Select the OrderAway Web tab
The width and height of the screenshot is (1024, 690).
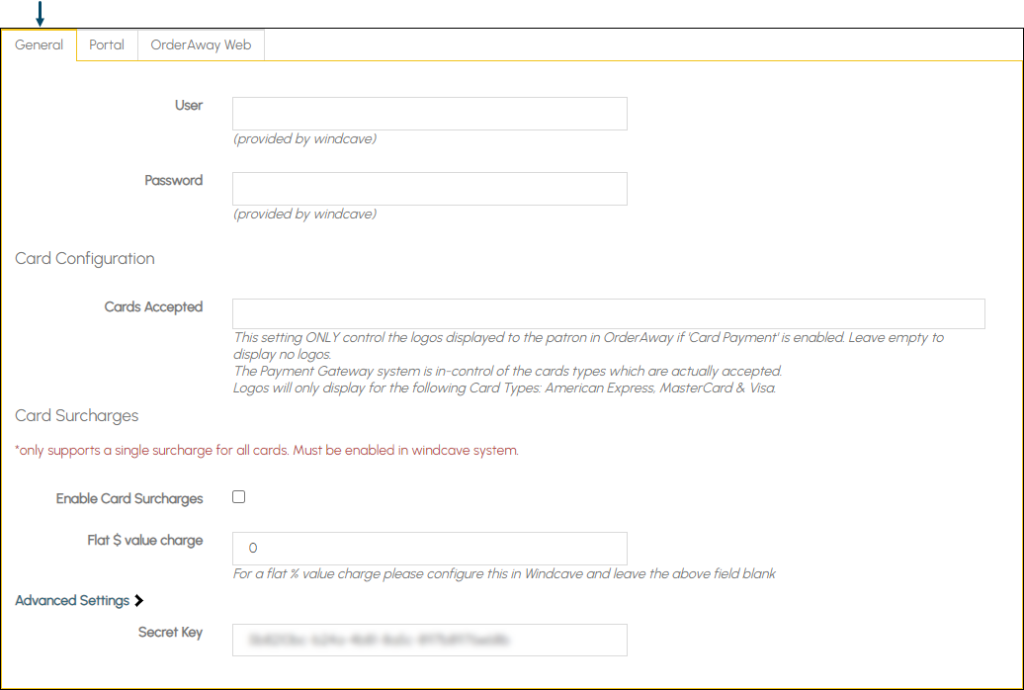[x=201, y=45]
